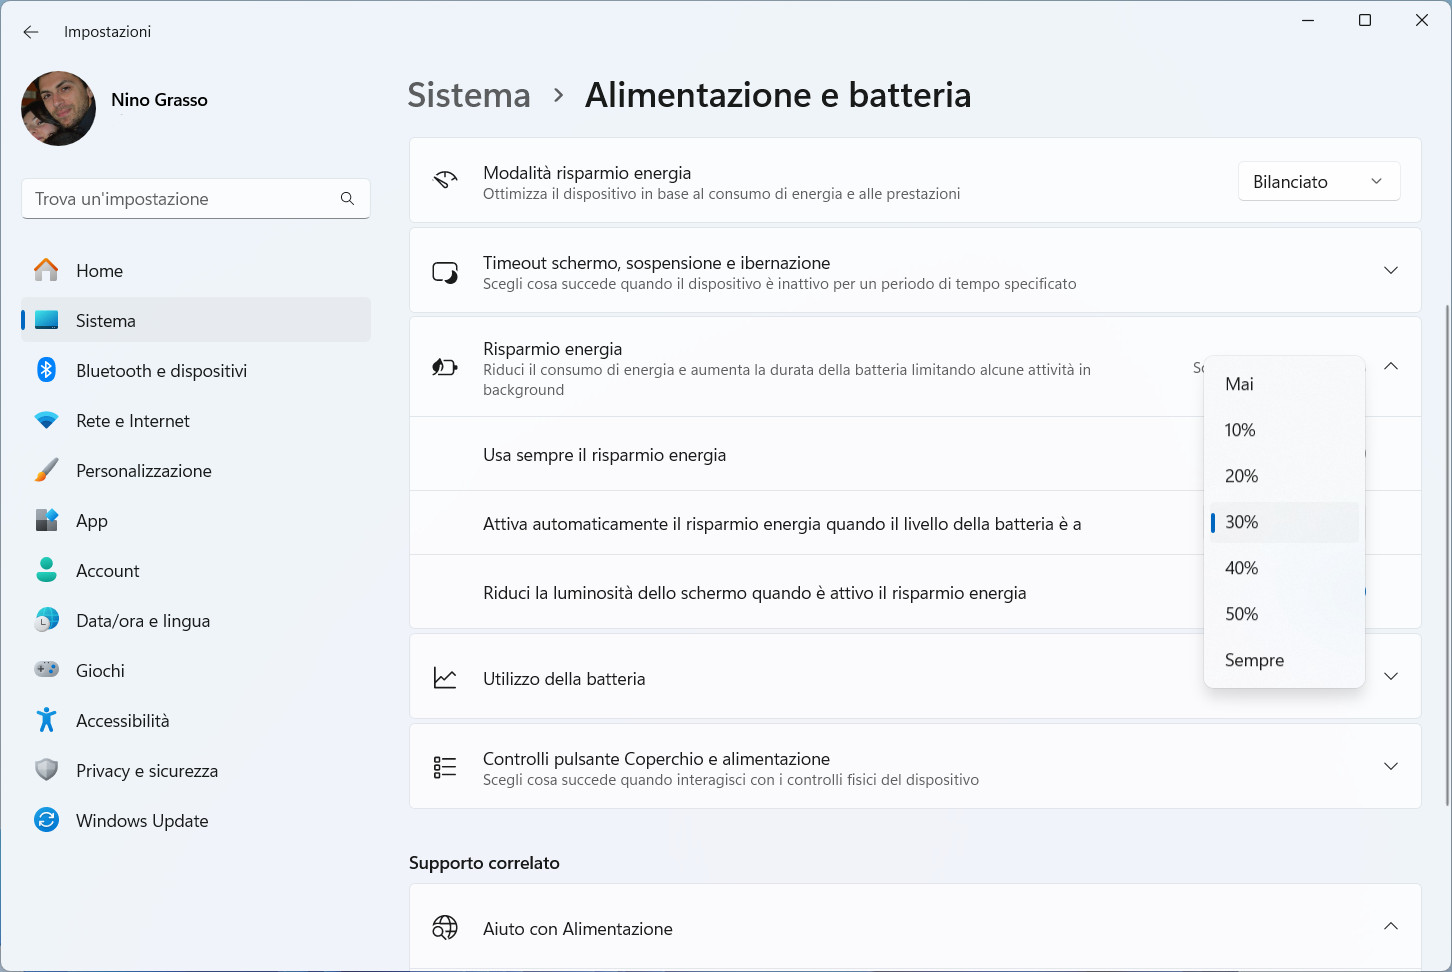Expand Timeout schermo, sospensione e ibernazione
Viewport: 1452px width, 972px height.
(x=1390, y=270)
